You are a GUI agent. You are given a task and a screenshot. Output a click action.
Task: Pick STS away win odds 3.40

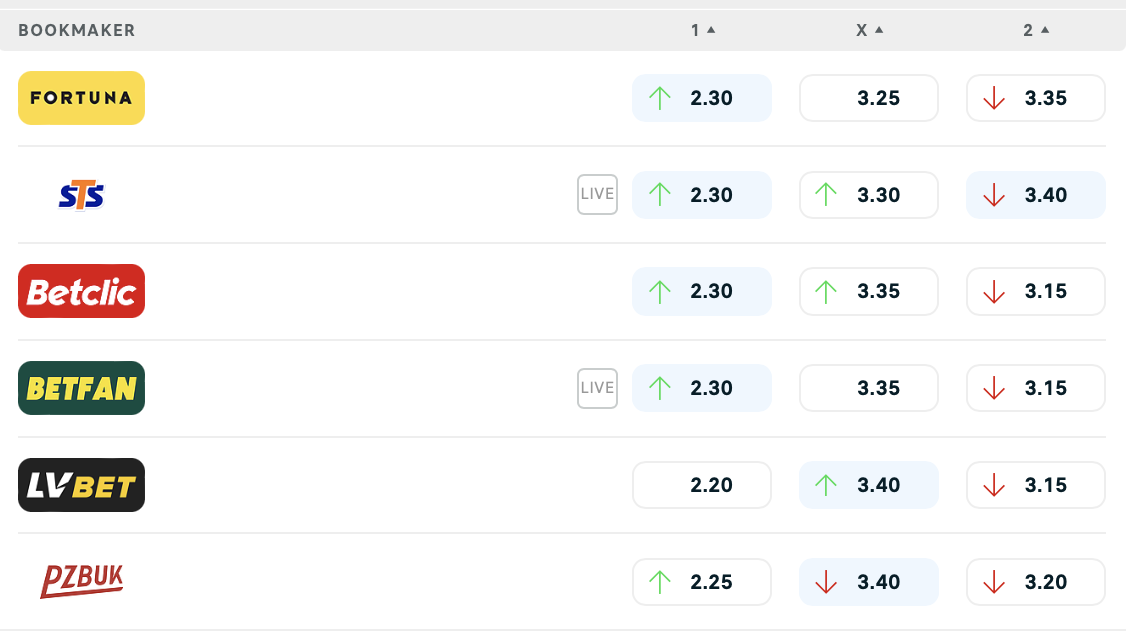pos(1036,195)
